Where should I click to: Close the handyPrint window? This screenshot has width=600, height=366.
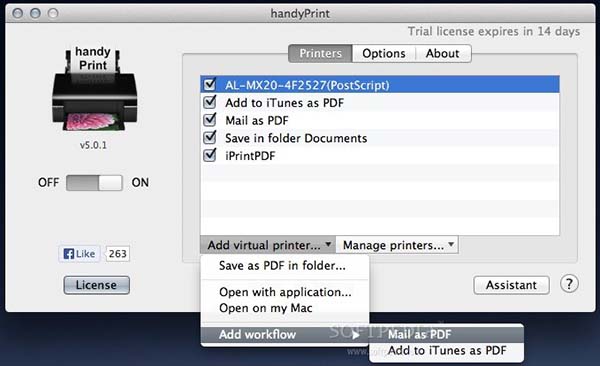point(17,13)
